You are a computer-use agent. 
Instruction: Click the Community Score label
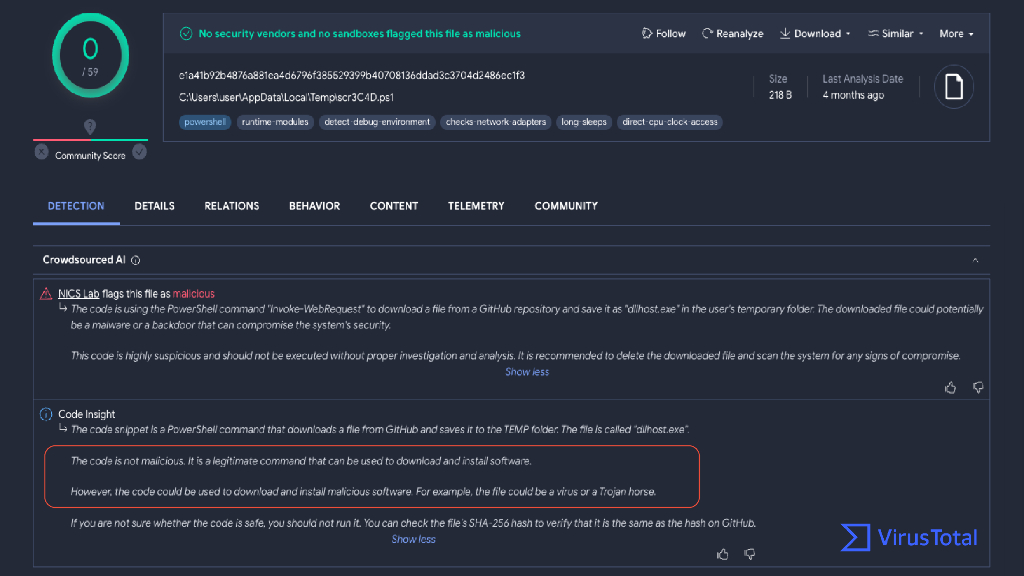click(90, 155)
